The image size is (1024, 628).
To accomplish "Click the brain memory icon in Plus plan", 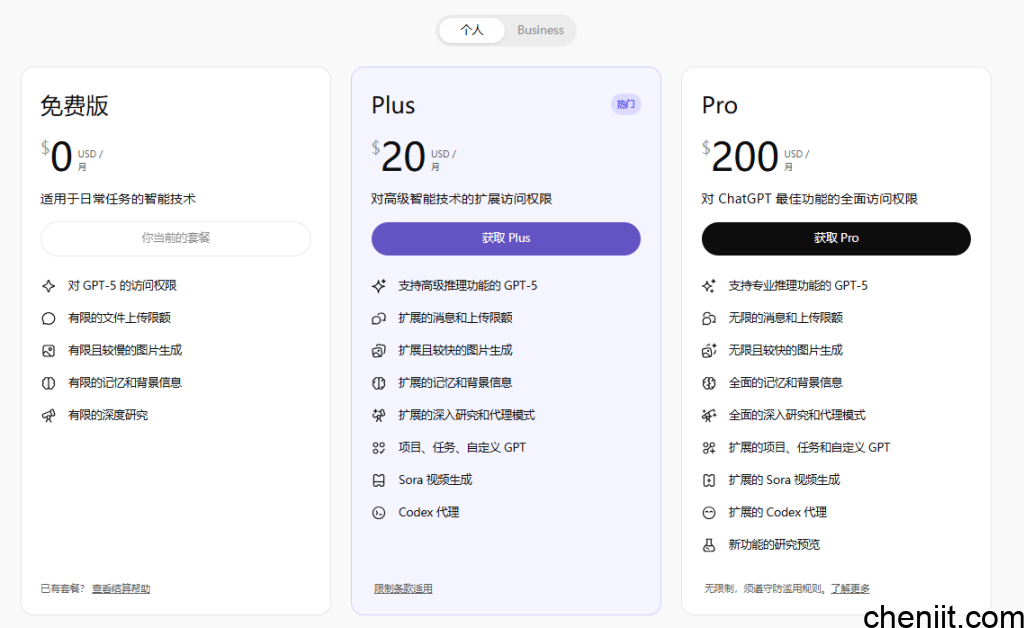I will pyautogui.click(x=379, y=383).
